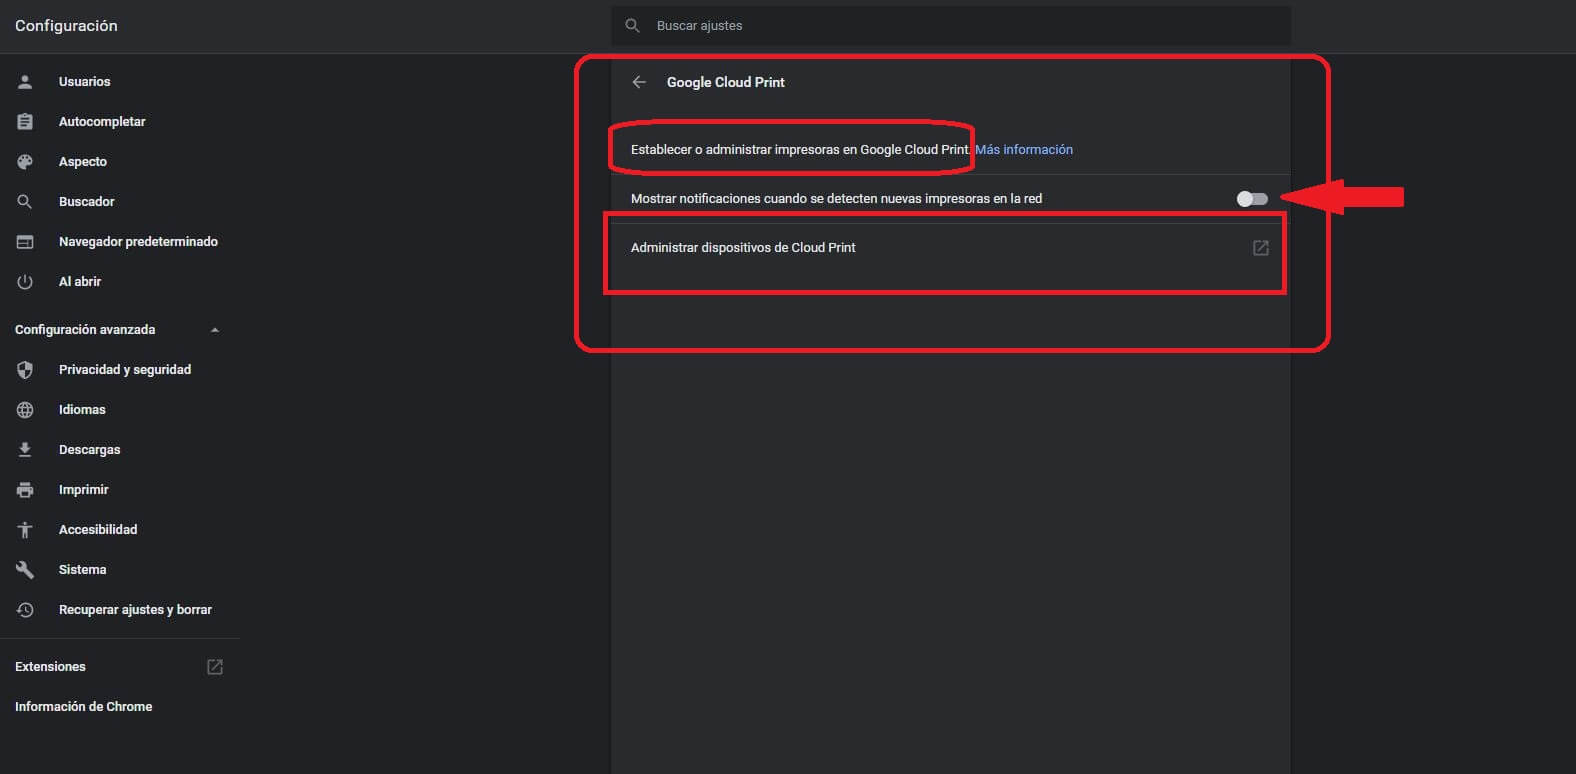This screenshot has height=774, width=1576.
Task: Collapse the Configuración avanzada section
Action: click(x=214, y=330)
